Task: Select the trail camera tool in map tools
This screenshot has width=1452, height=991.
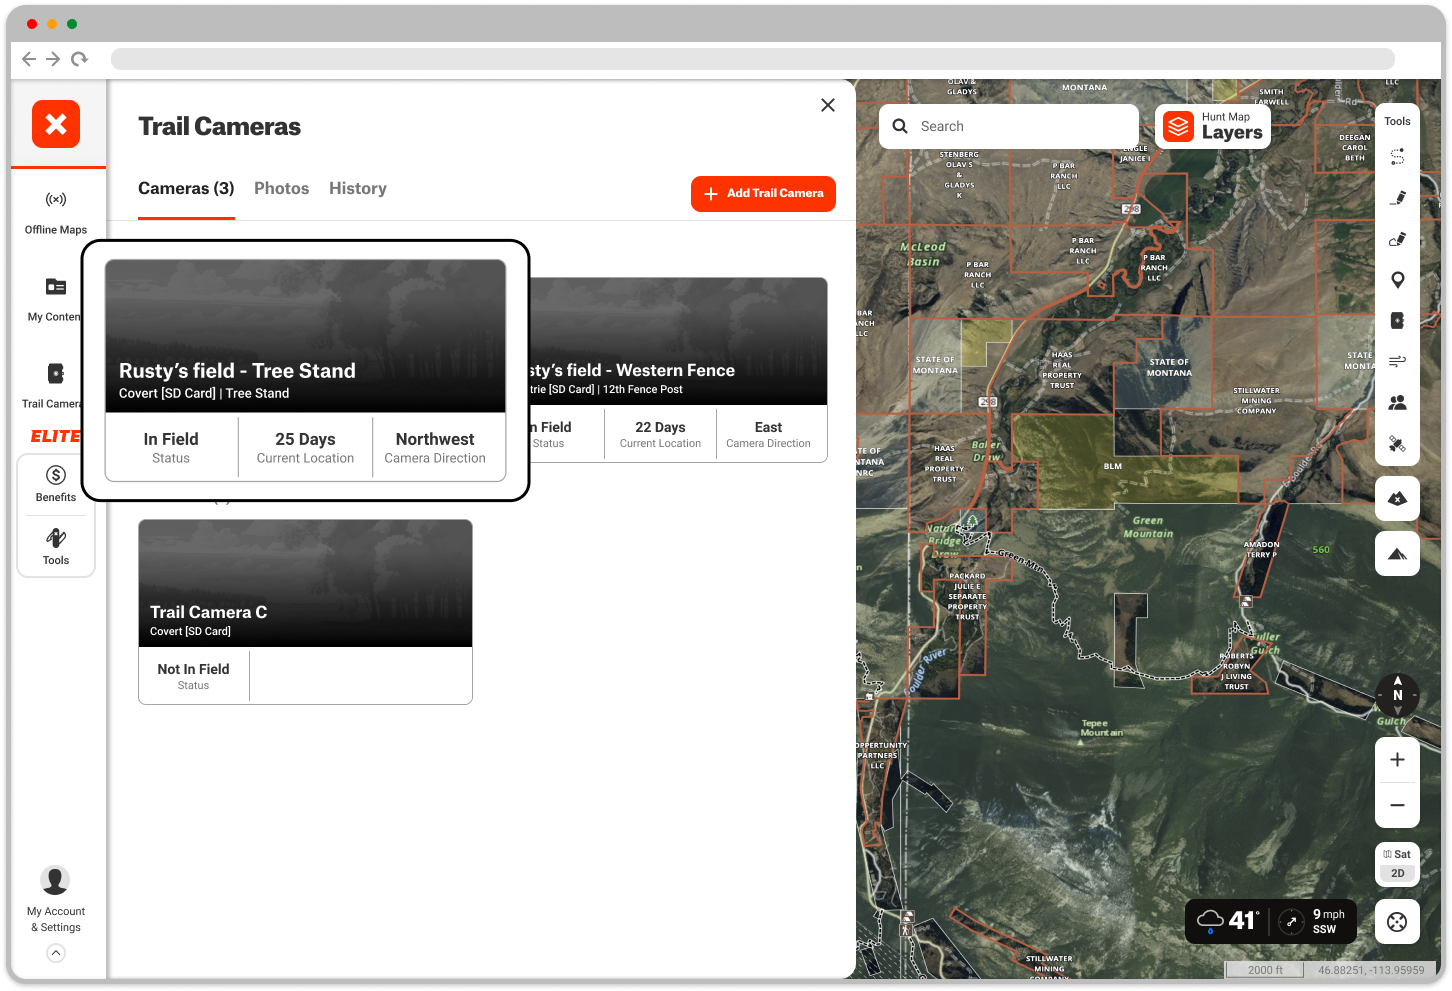Action: 1397,321
